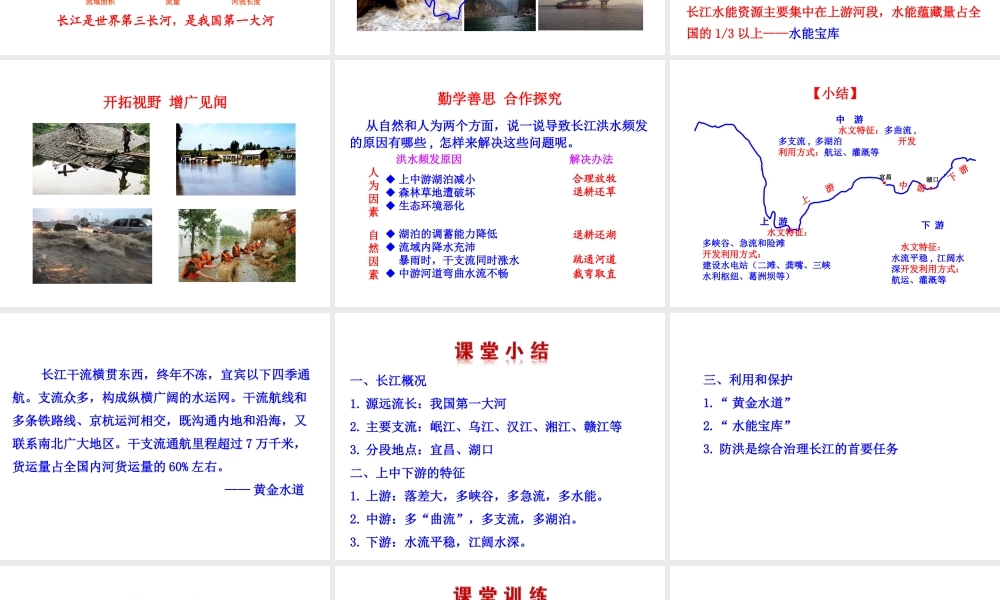Viewport: 1000px width, 600px height.
Task: Click the line 中游：多"曲流"，多支流
Action: pos(464,519)
